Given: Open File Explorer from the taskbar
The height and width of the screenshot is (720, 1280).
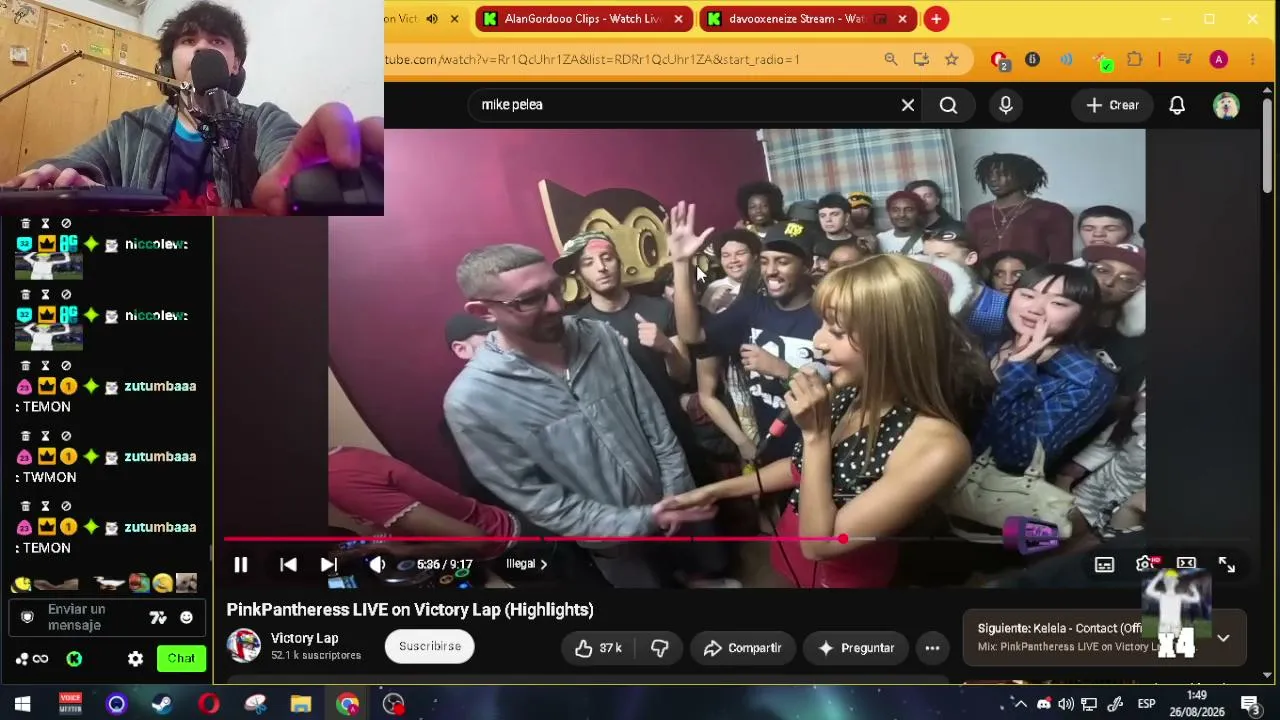Looking at the screenshot, I should [x=301, y=704].
